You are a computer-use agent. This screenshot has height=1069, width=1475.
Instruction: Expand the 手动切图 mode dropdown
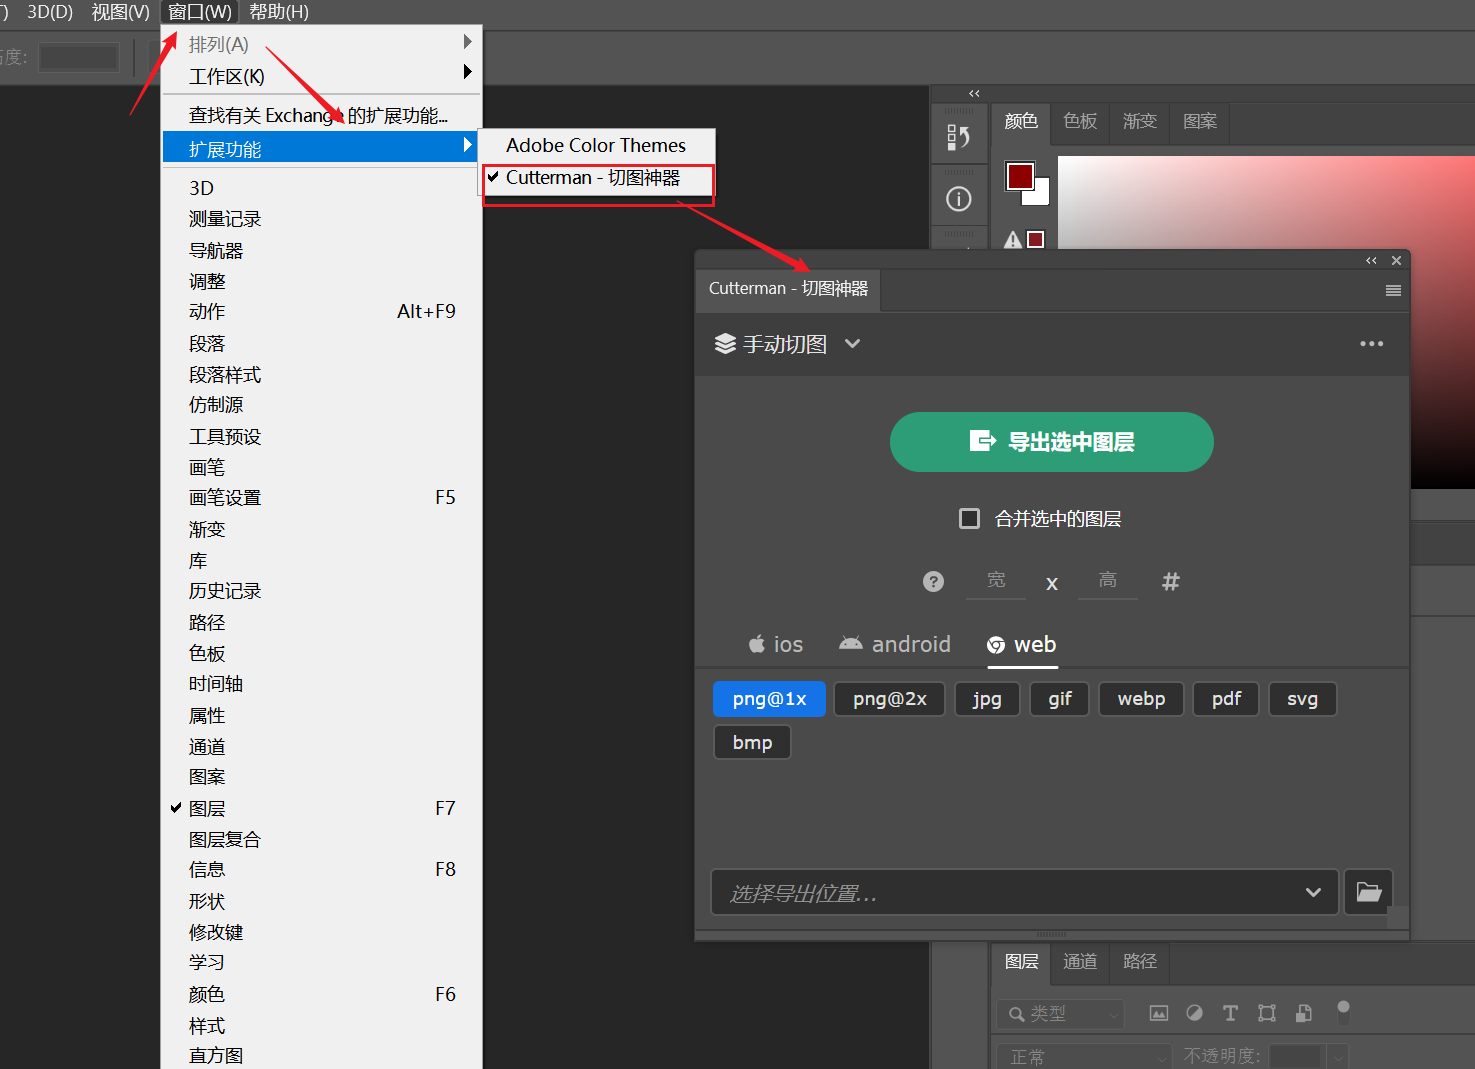[852, 344]
